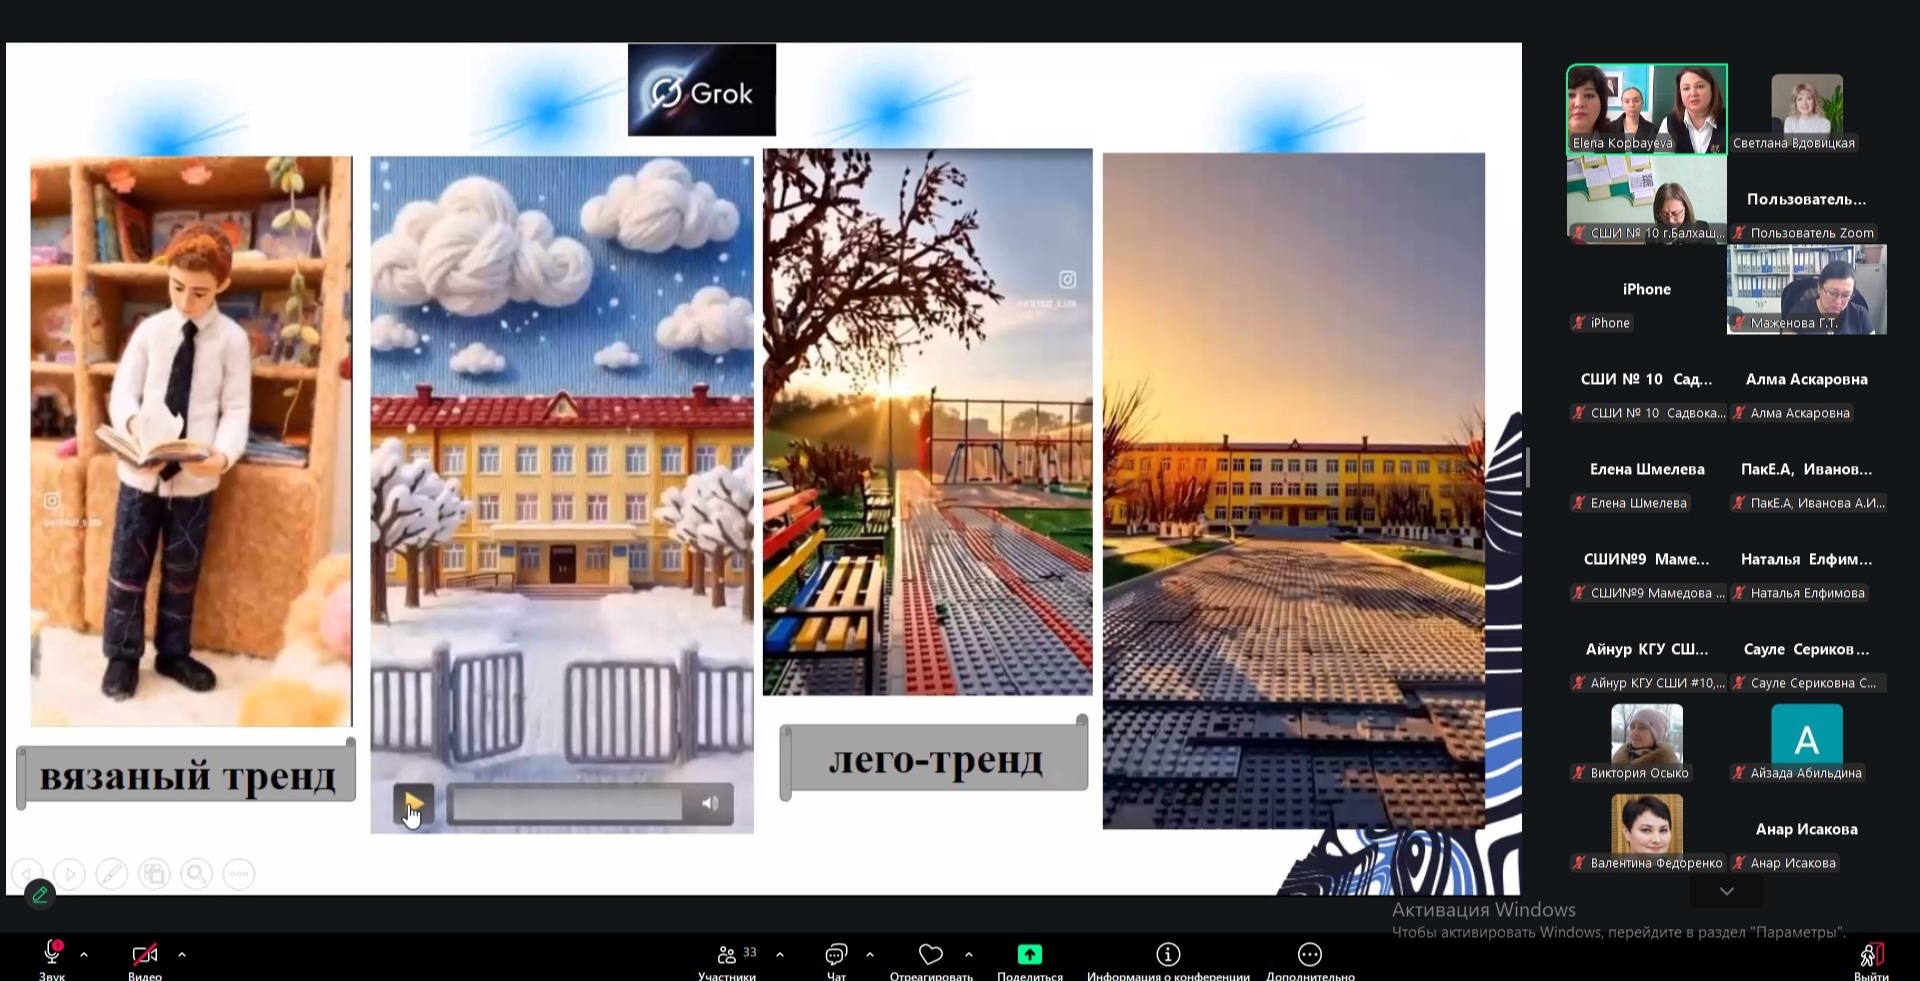Expand video options arrow next to Видео

tap(182, 955)
